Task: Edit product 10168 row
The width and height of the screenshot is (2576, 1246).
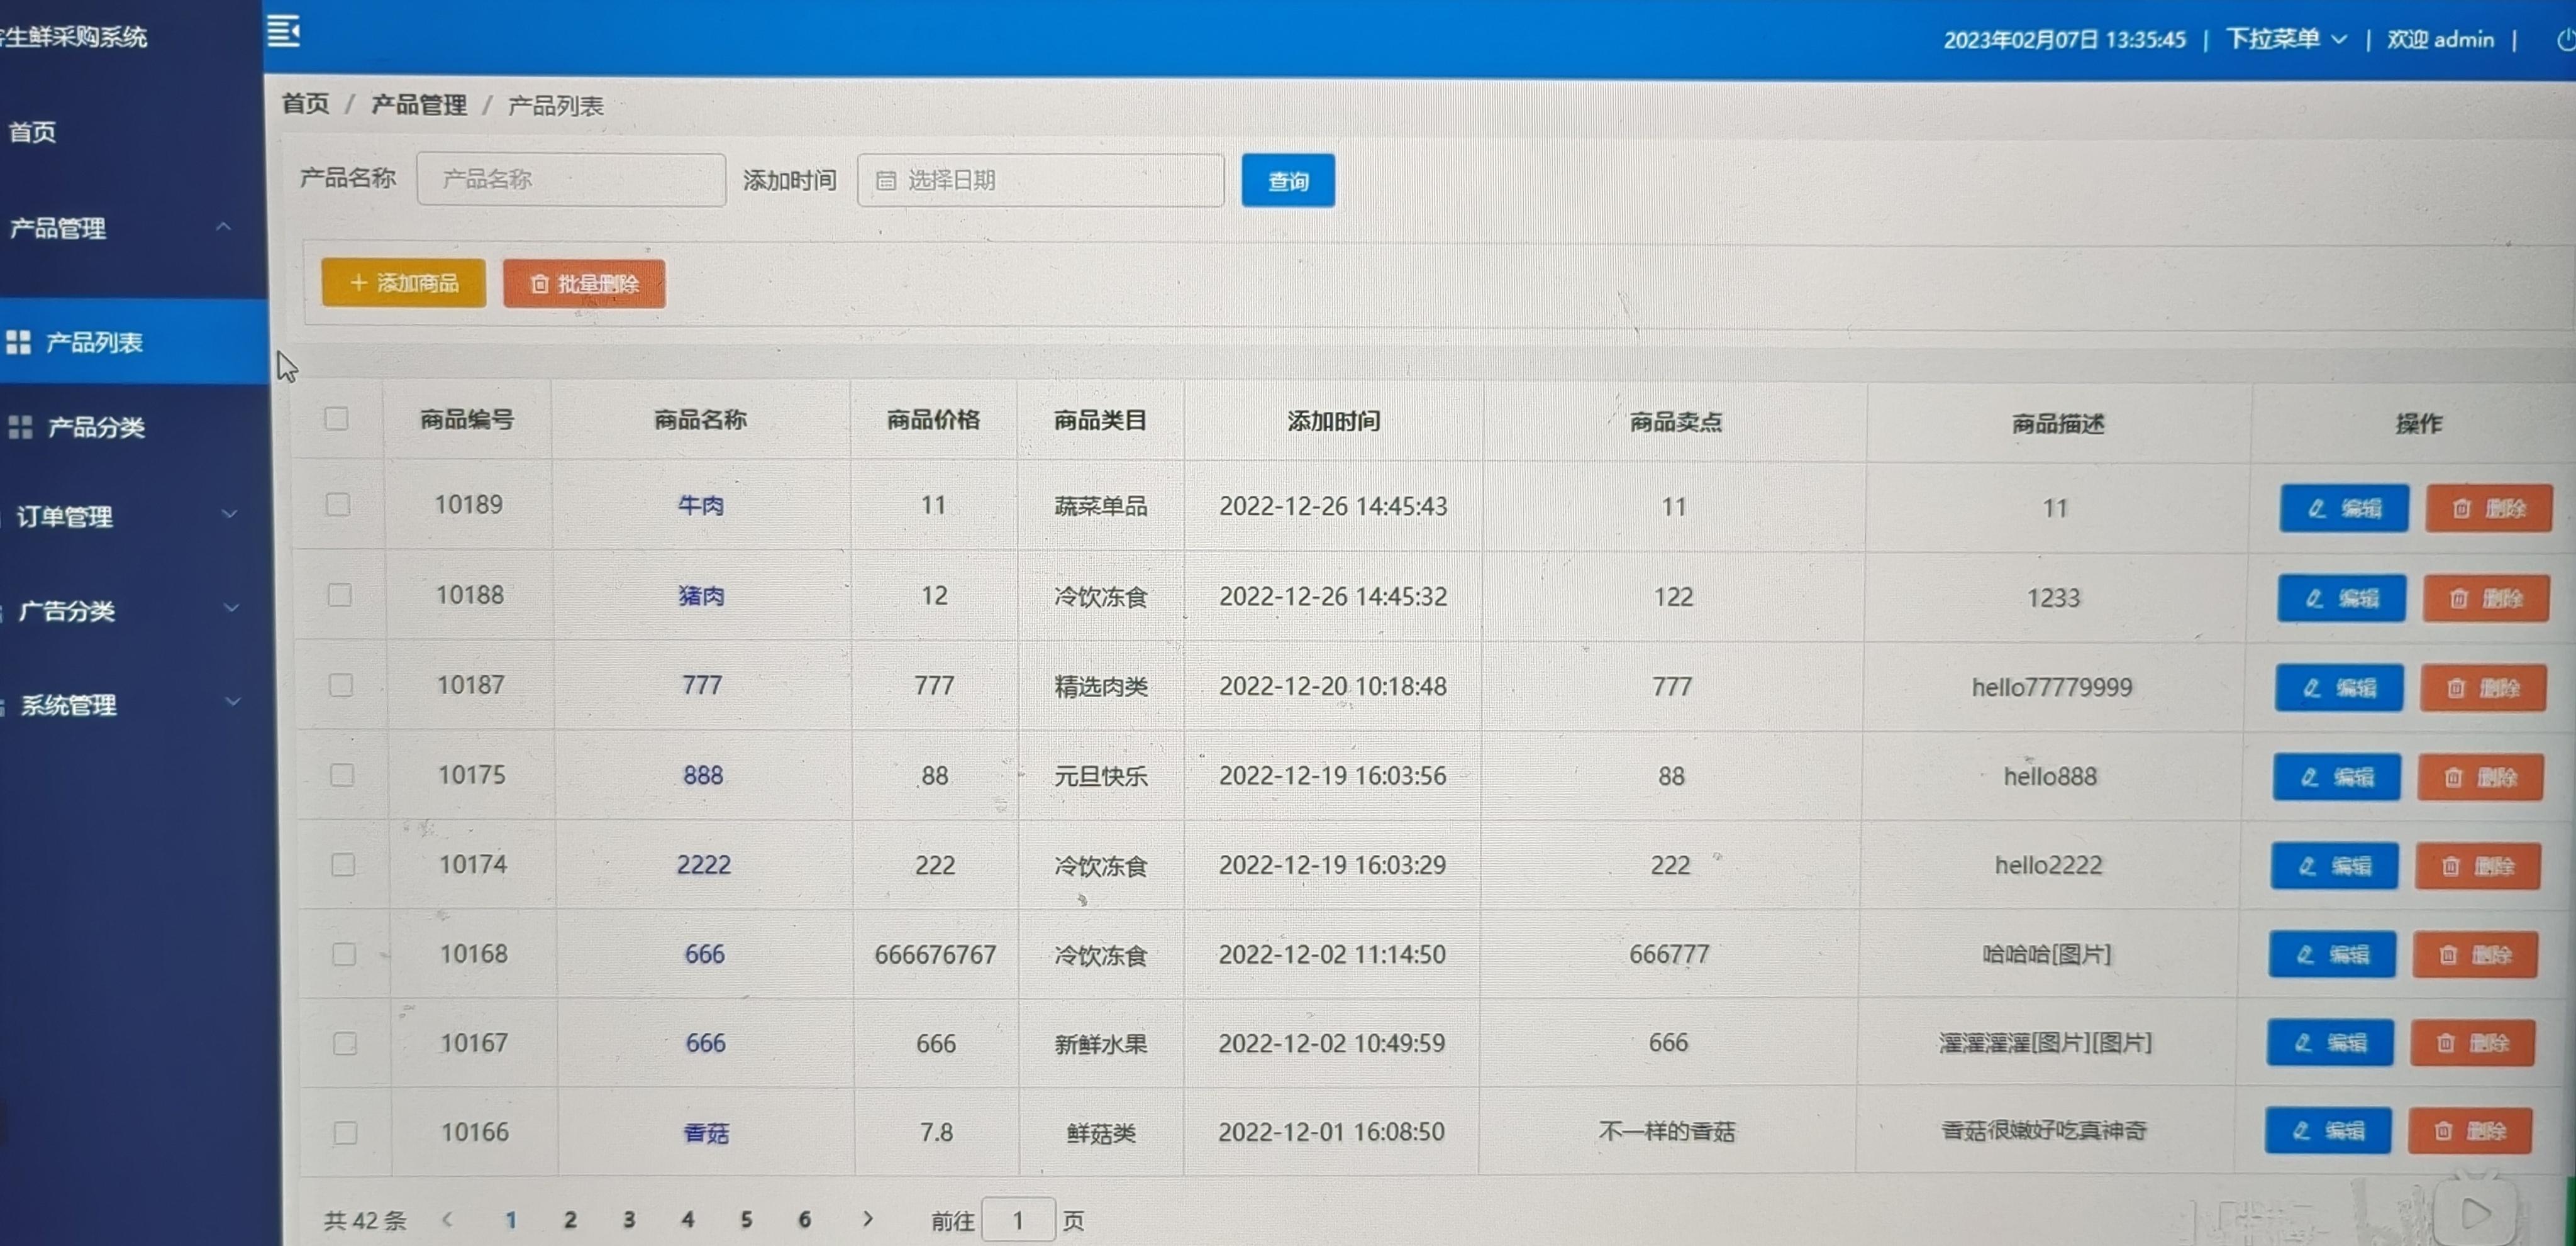Action: (x=2332, y=954)
